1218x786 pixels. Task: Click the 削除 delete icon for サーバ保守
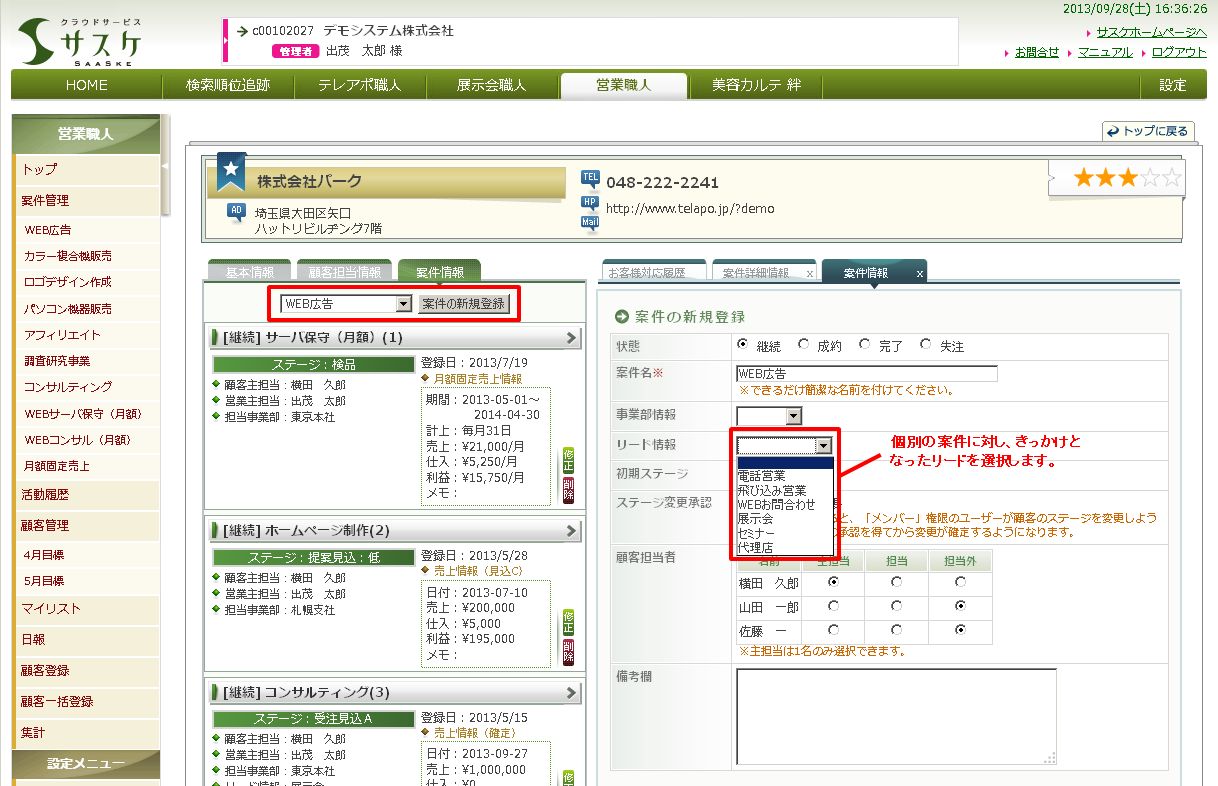coord(568,490)
